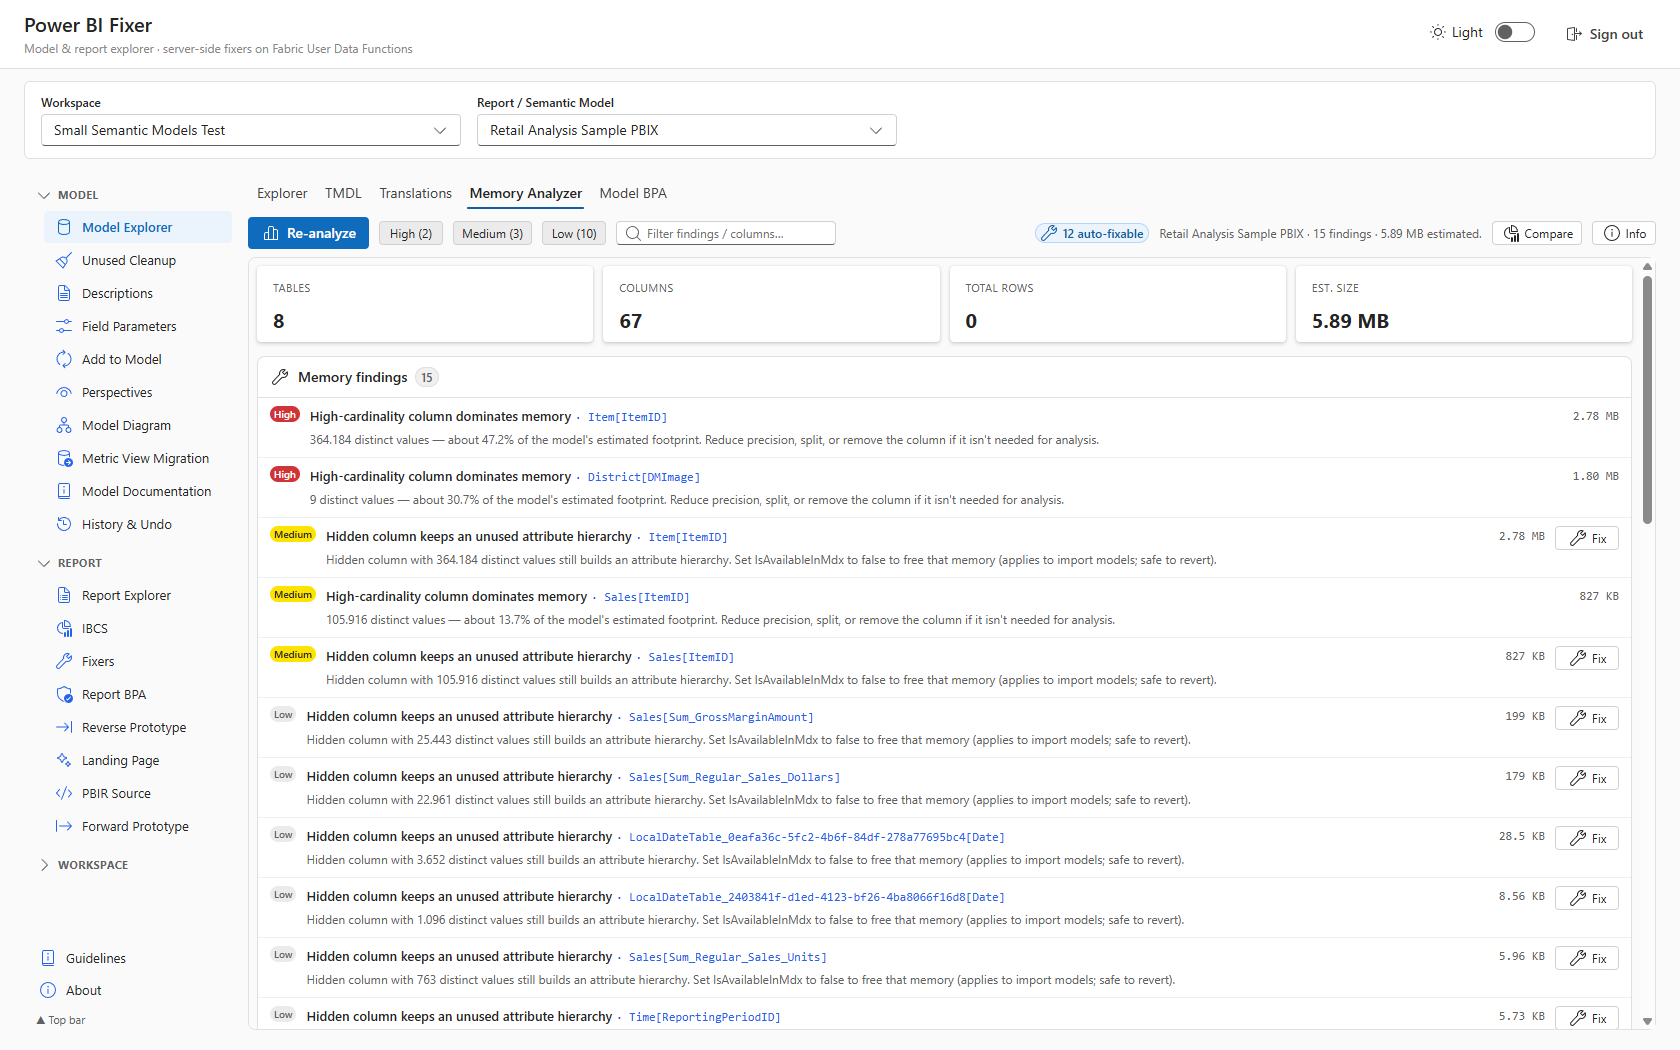Click the Sign out door icon

(x=1574, y=34)
